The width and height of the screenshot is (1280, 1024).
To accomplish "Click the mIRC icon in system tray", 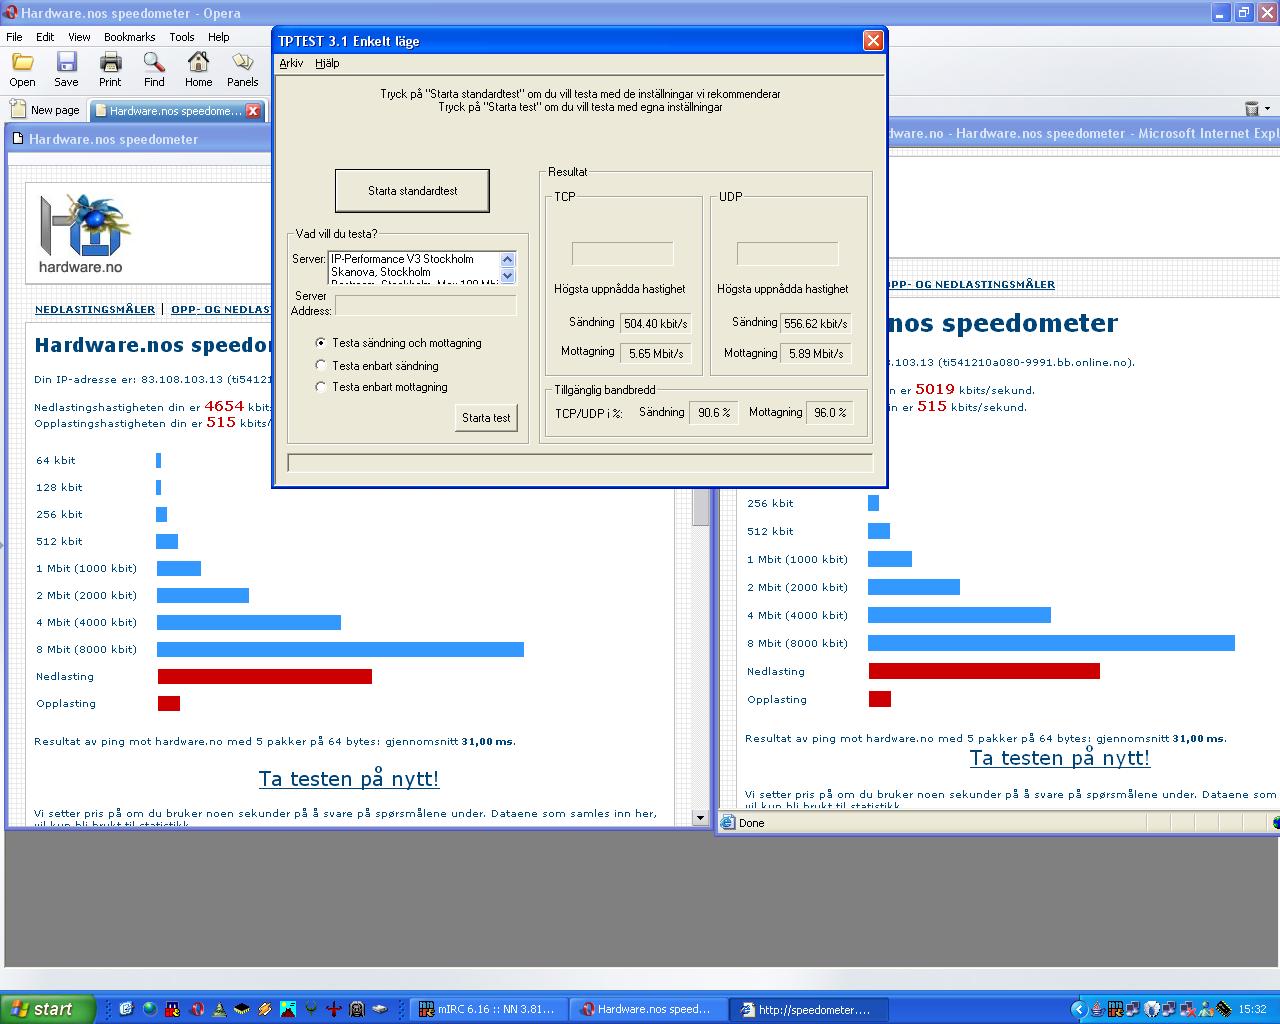I will [x=1116, y=1009].
